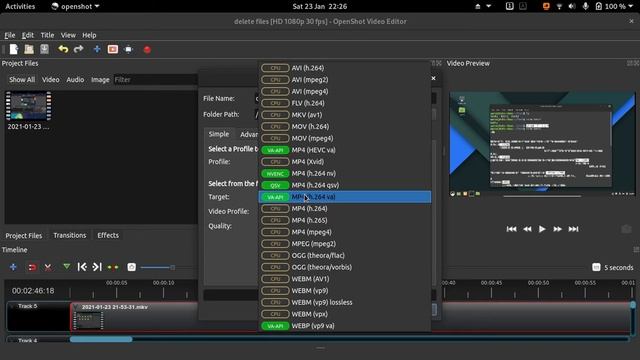
Task: Click the Rewind playback button
Action: coord(527,229)
